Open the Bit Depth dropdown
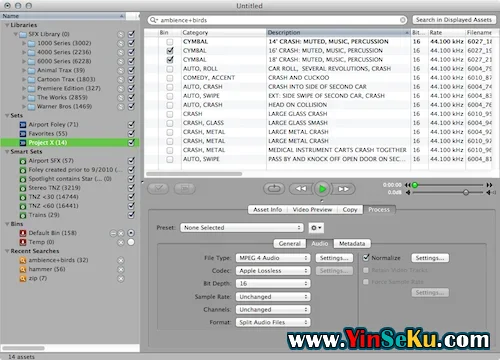The image size is (500, 360). point(273,284)
